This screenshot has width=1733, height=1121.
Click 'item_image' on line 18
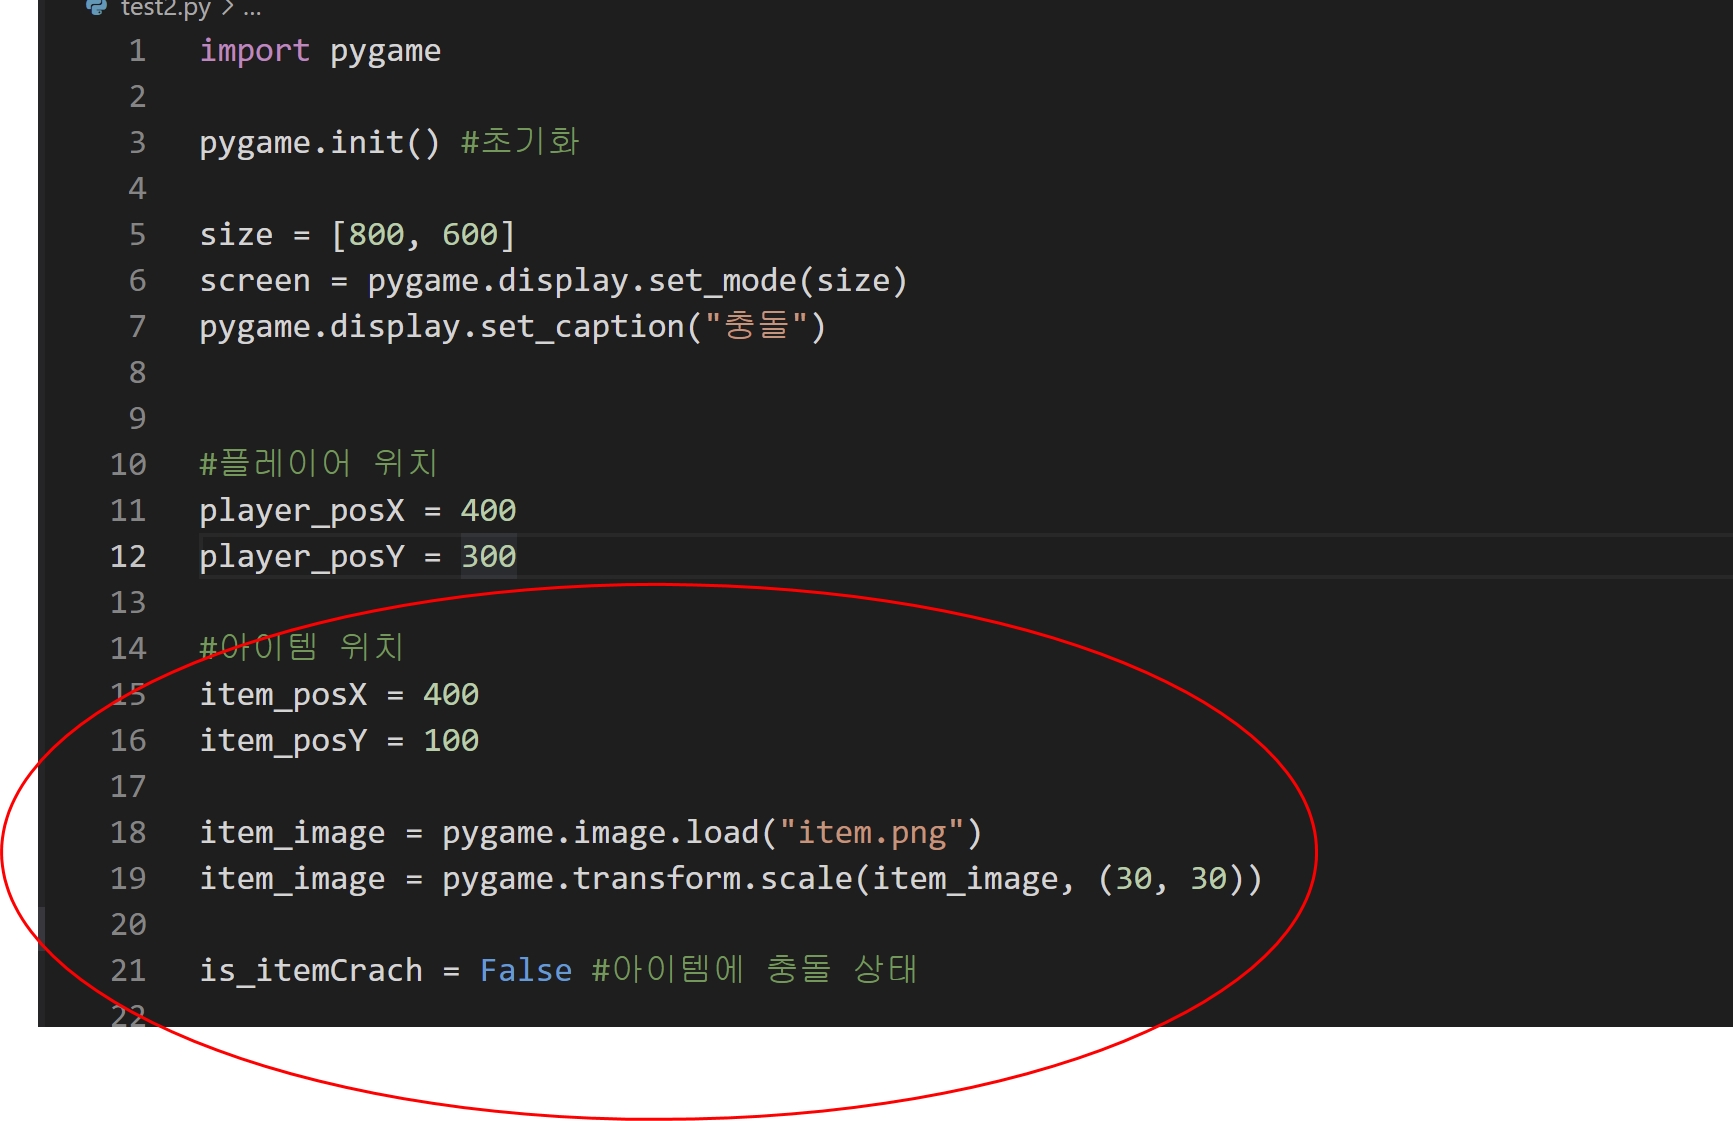click(x=292, y=833)
